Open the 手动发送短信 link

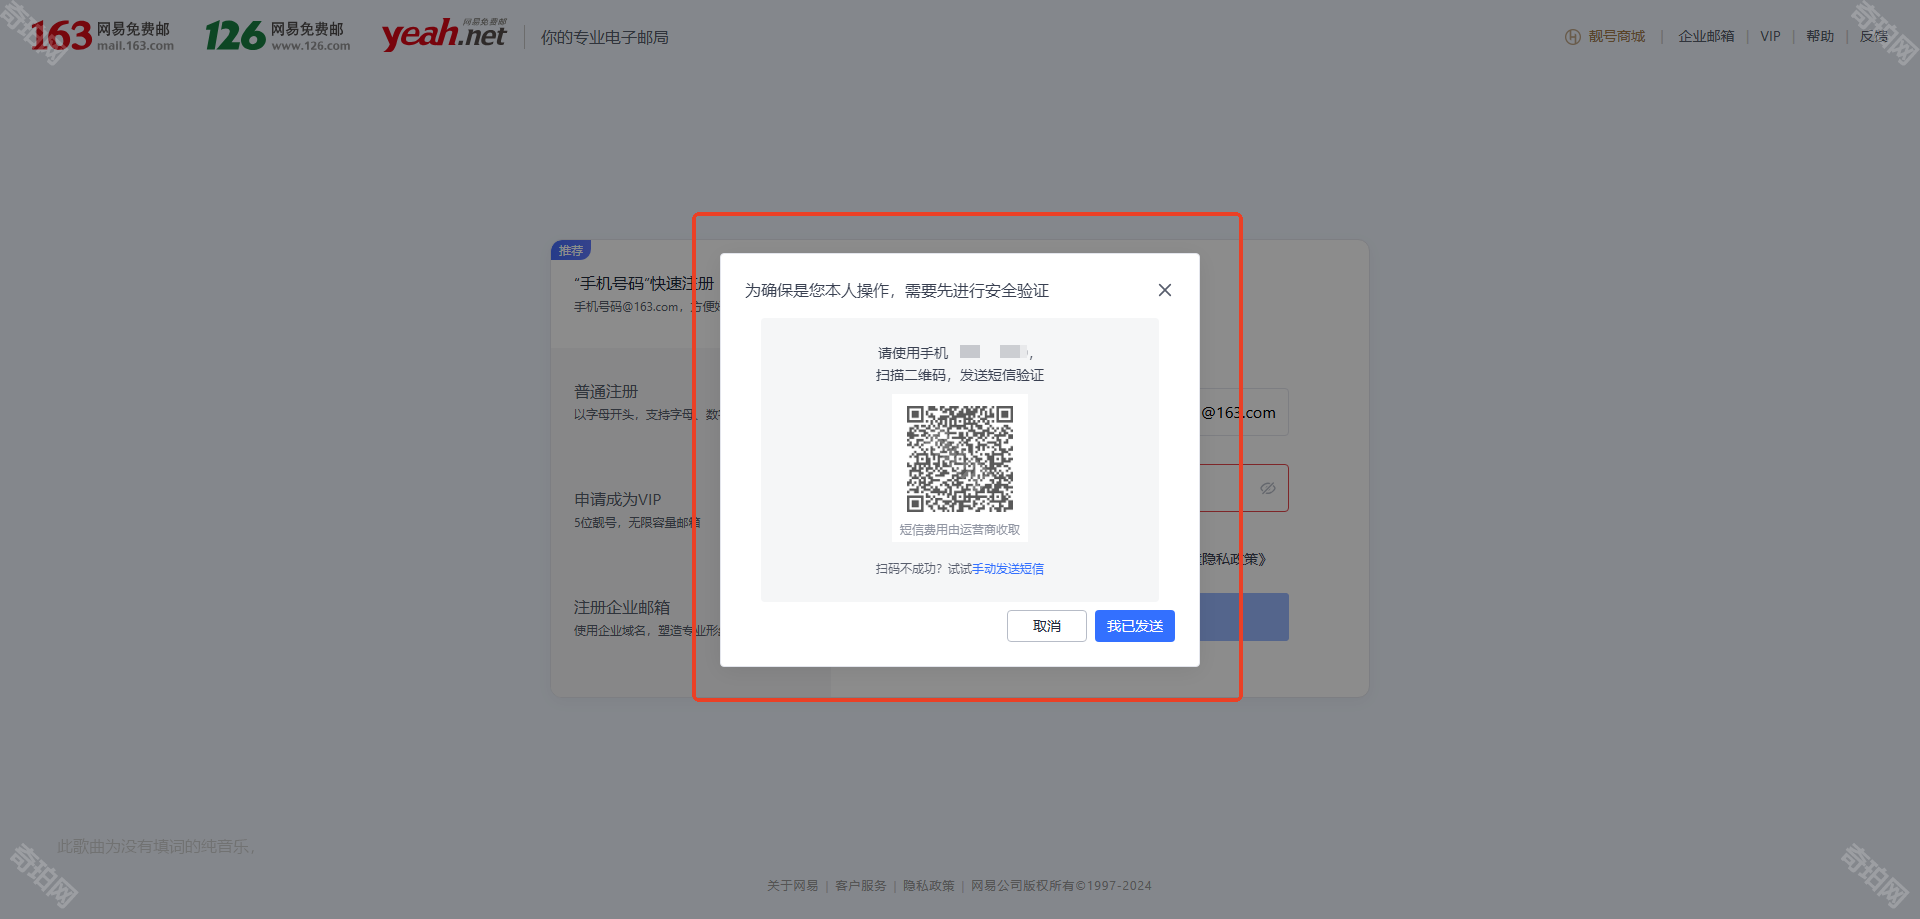(1008, 569)
